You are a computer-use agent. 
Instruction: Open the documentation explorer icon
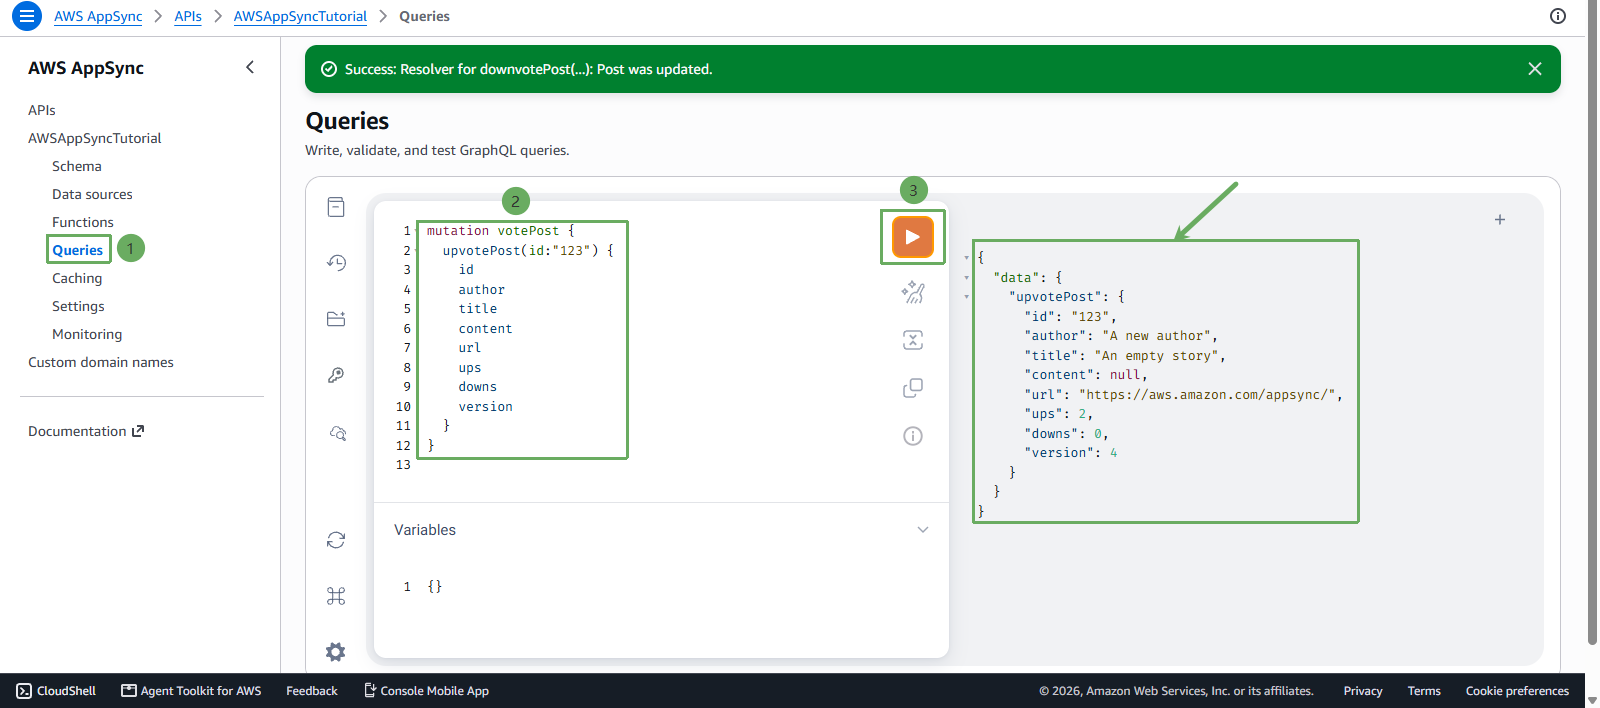tap(336, 207)
